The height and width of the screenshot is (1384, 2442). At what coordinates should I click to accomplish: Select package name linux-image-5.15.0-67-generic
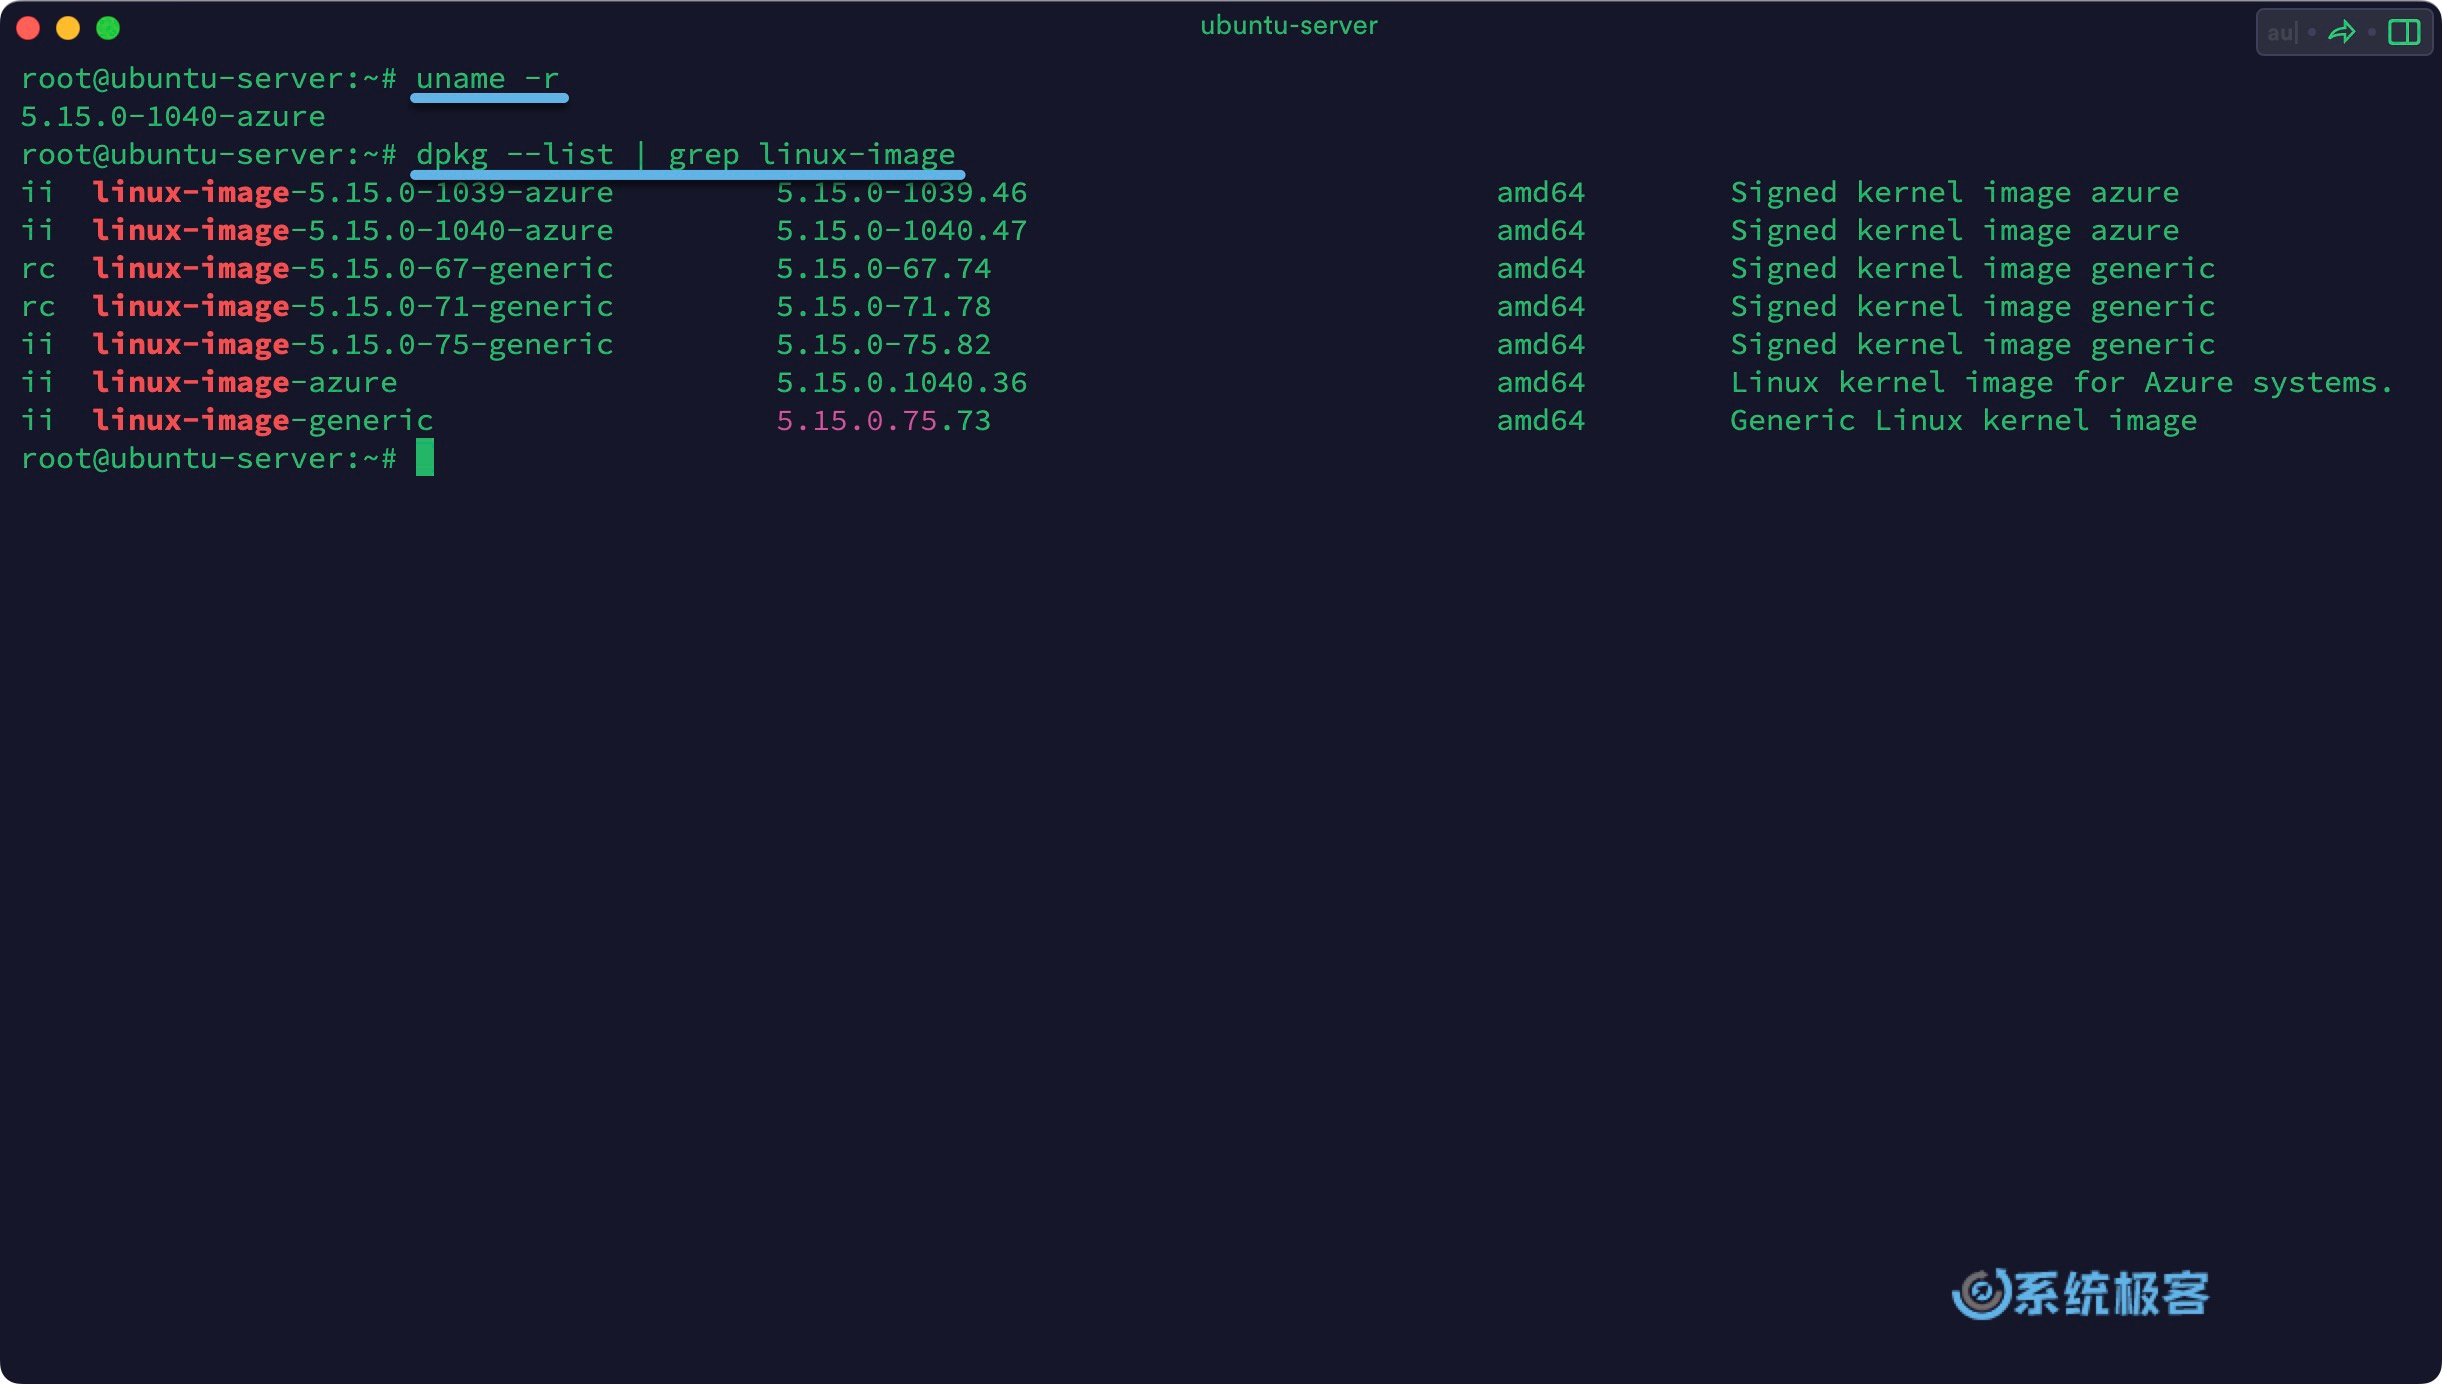point(353,268)
